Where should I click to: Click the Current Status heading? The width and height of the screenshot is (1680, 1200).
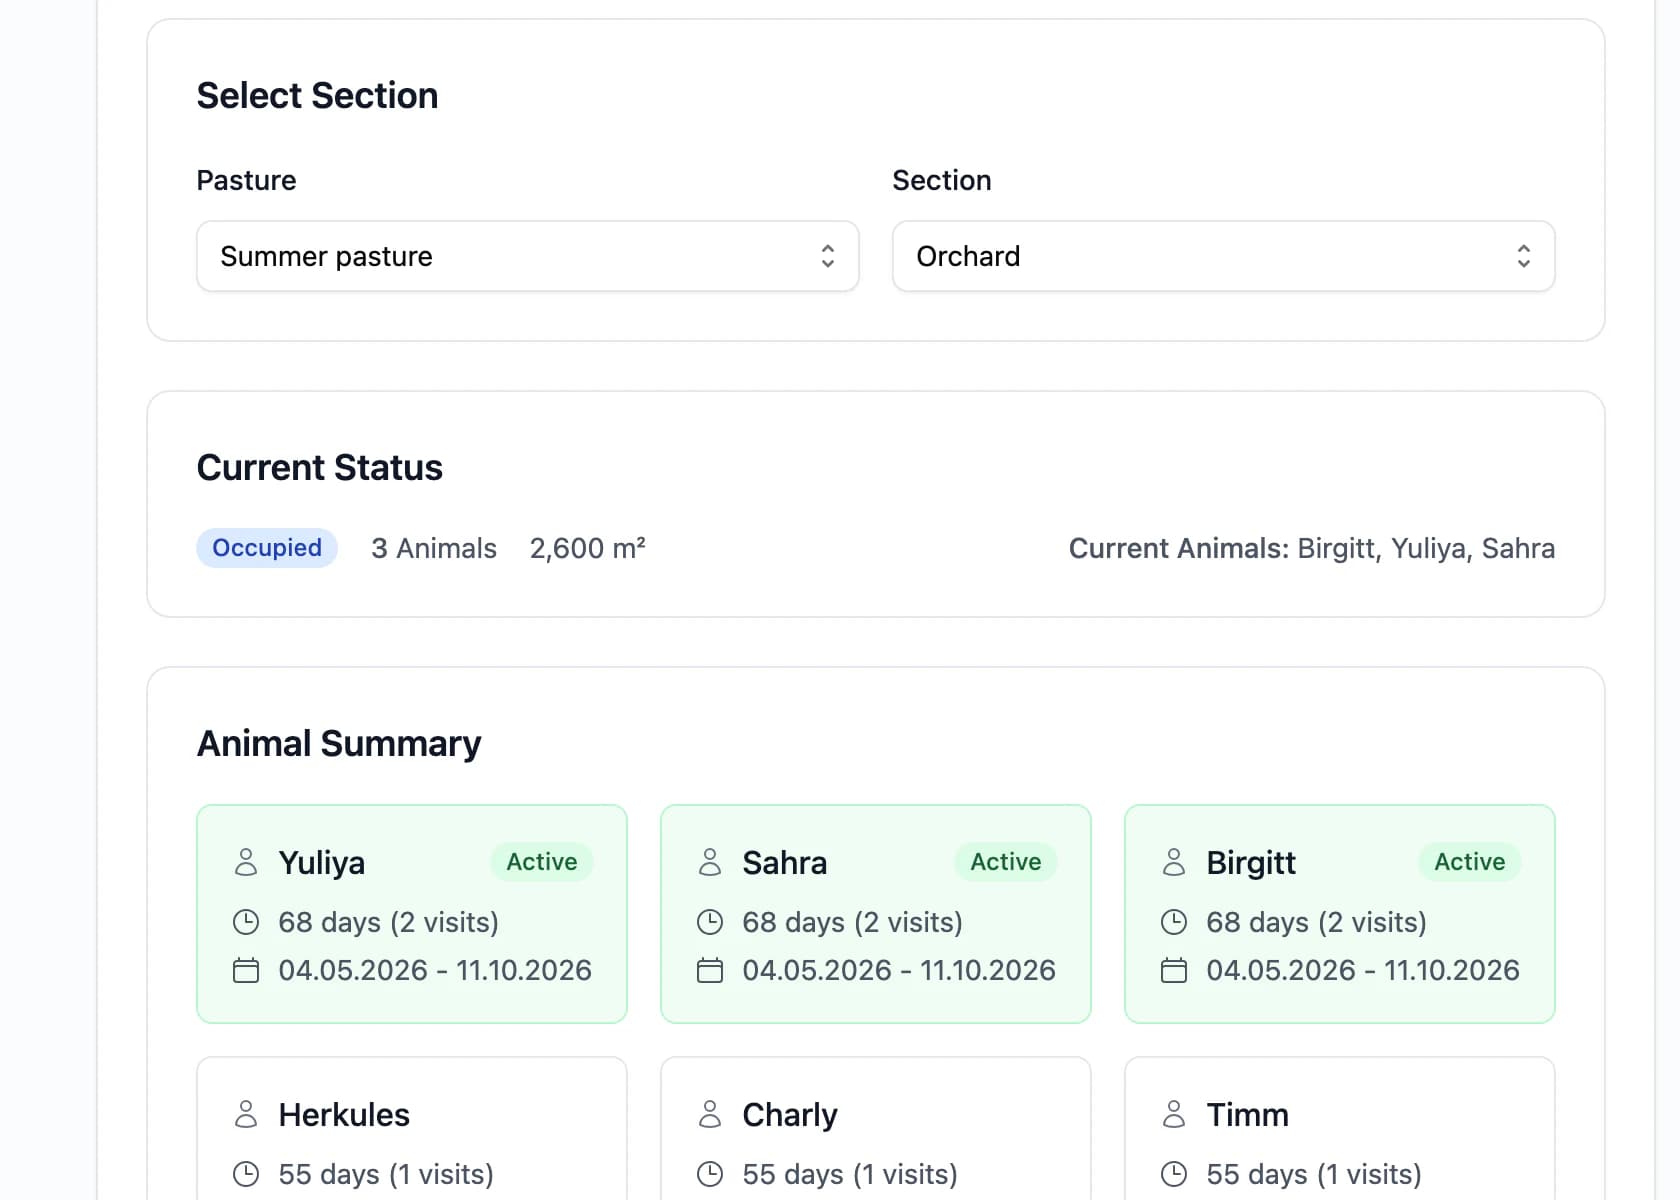click(x=320, y=468)
